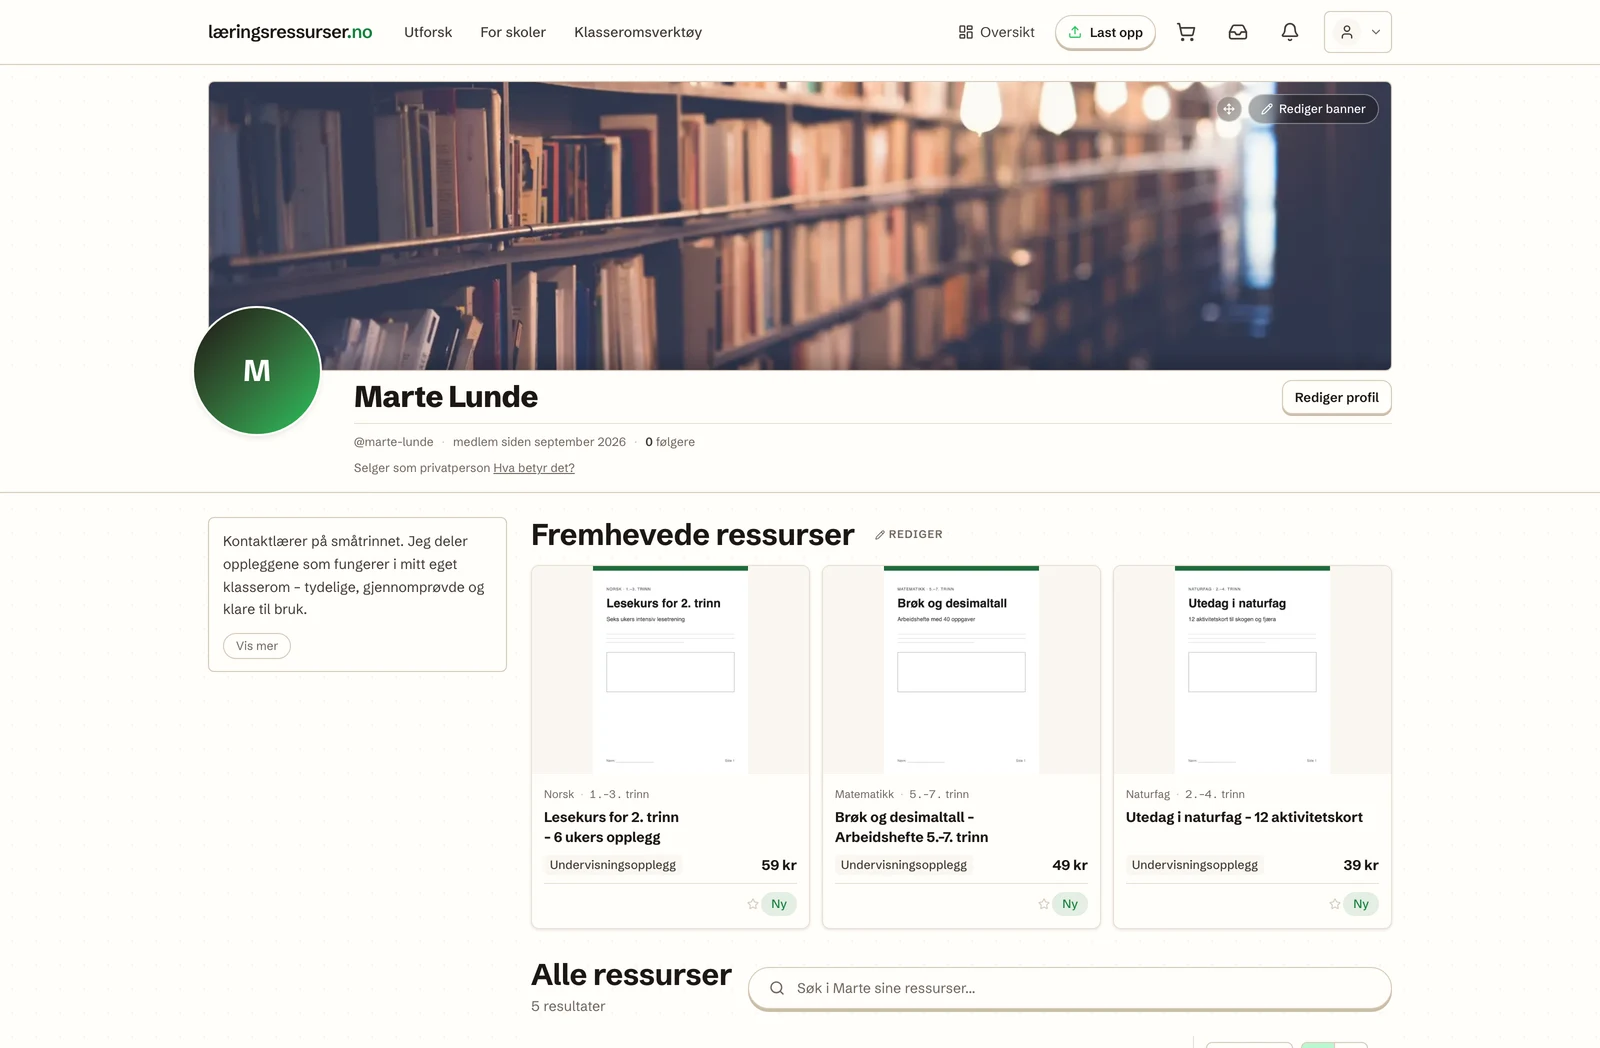
Task: Click the Ny badge on the 39 kr card
Action: pyautogui.click(x=1361, y=904)
